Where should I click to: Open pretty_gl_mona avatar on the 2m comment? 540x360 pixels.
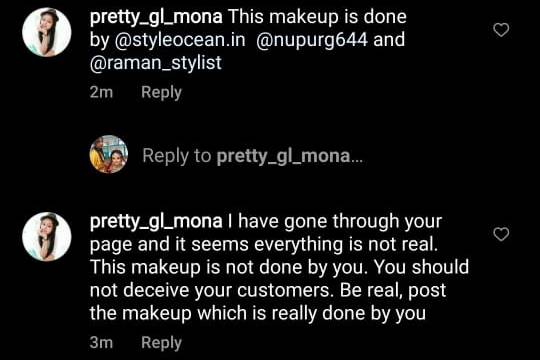(x=47, y=32)
